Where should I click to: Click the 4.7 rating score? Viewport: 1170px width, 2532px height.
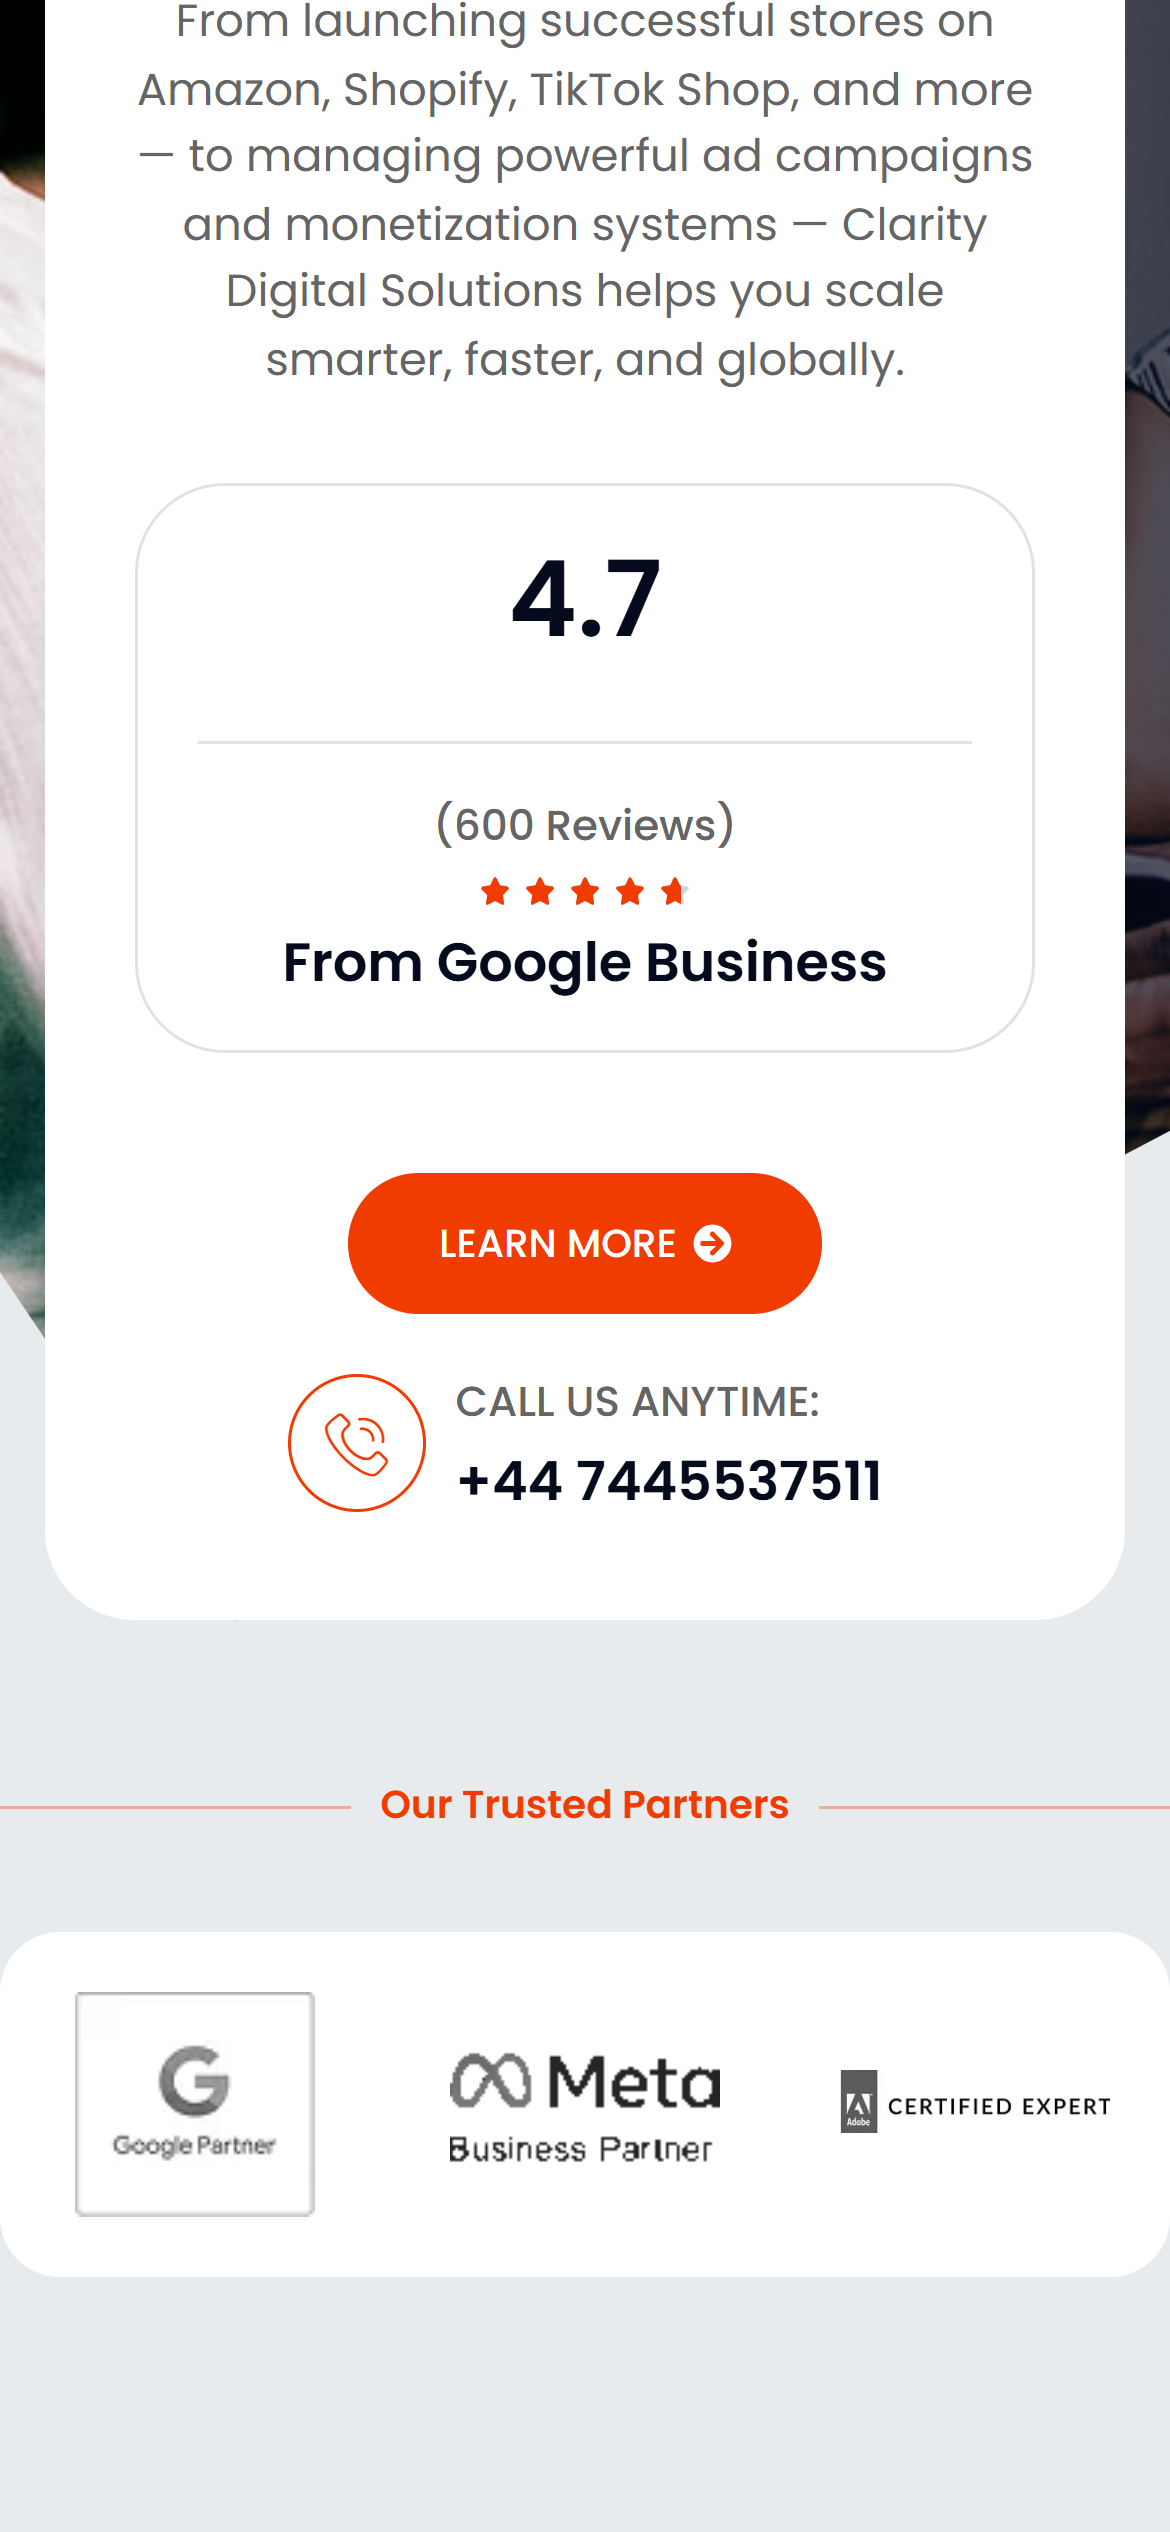[586, 599]
